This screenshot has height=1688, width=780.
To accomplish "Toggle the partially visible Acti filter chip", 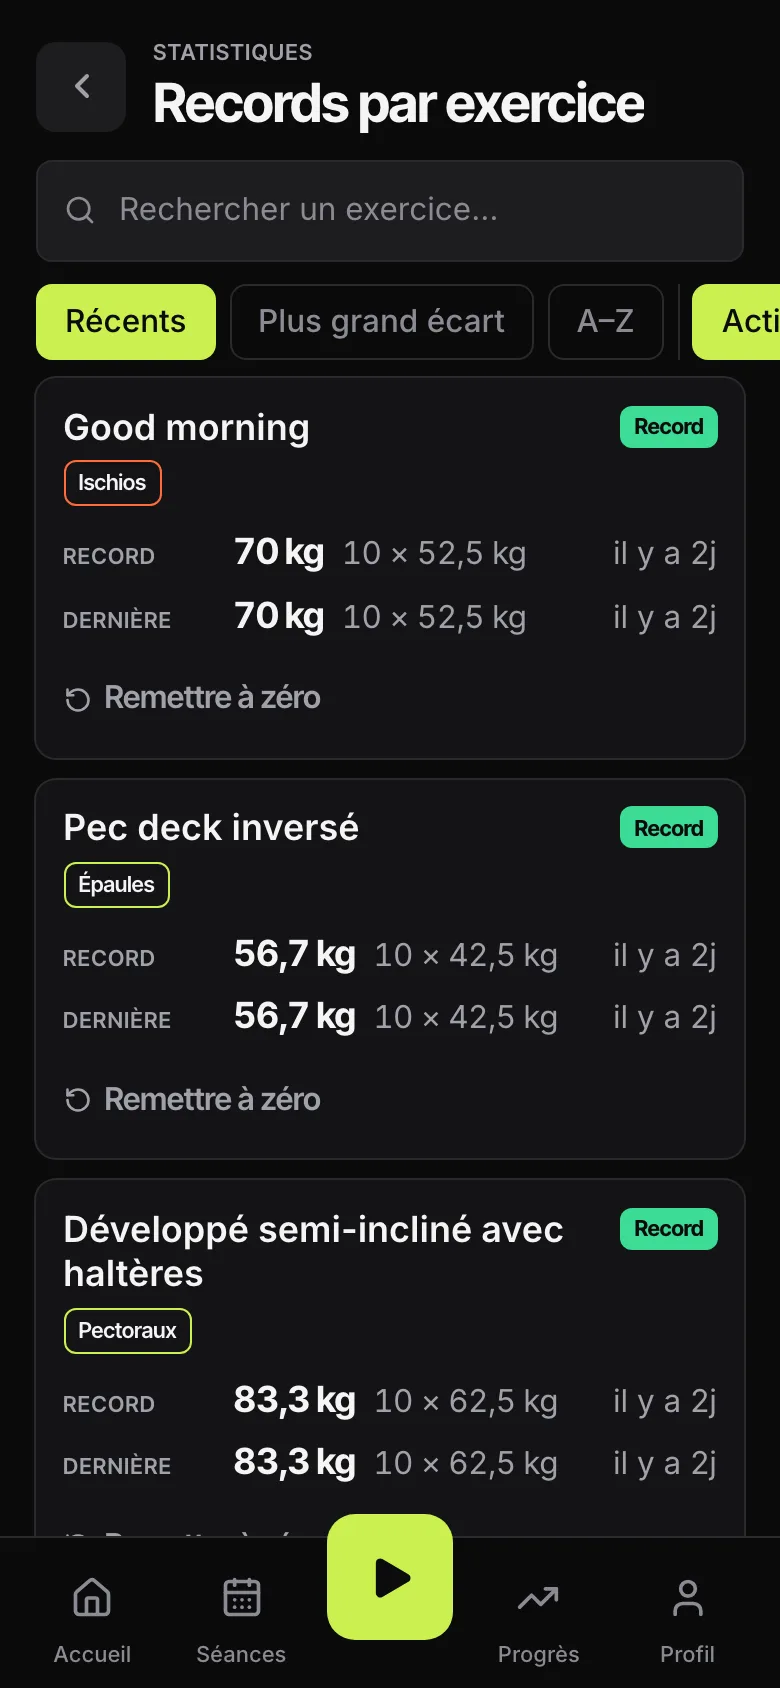I will [736, 322].
